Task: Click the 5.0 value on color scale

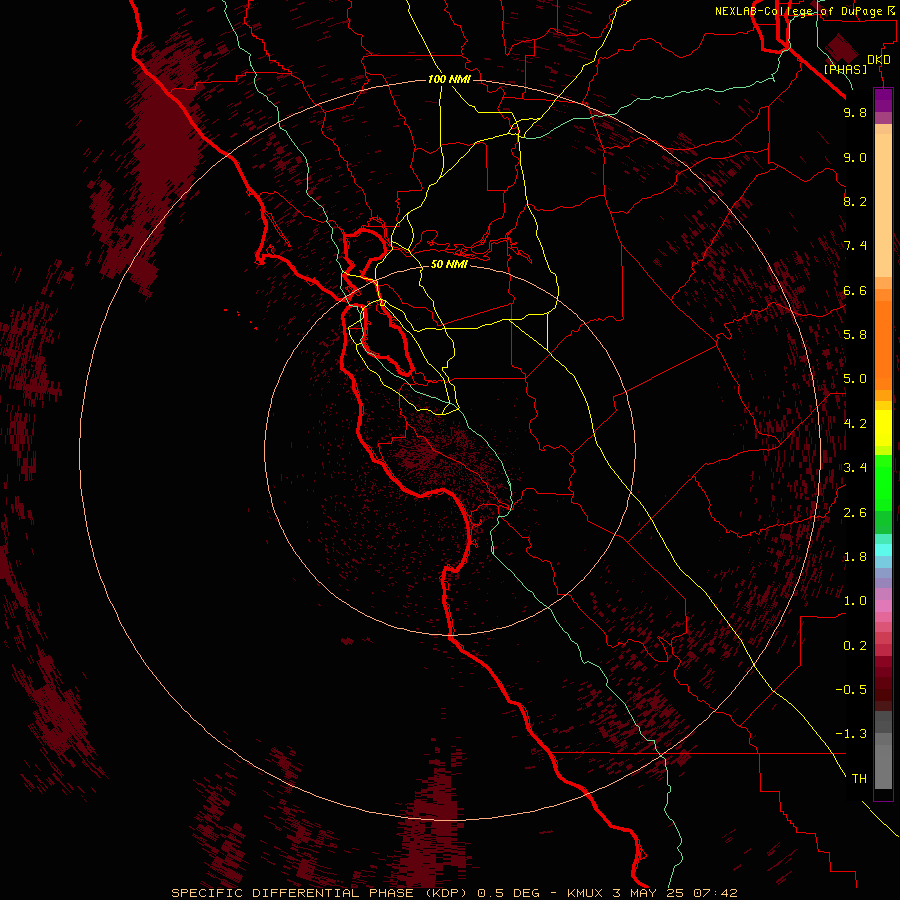Action: [x=855, y=379]
